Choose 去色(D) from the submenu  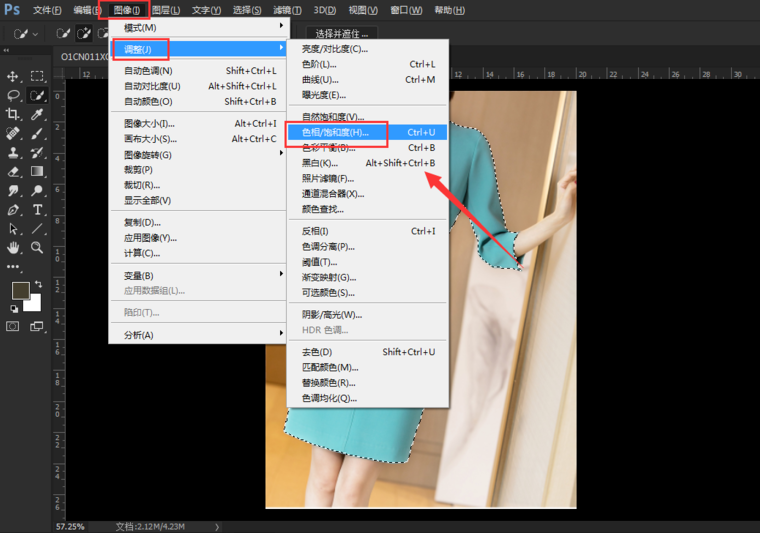click(367, 352)
